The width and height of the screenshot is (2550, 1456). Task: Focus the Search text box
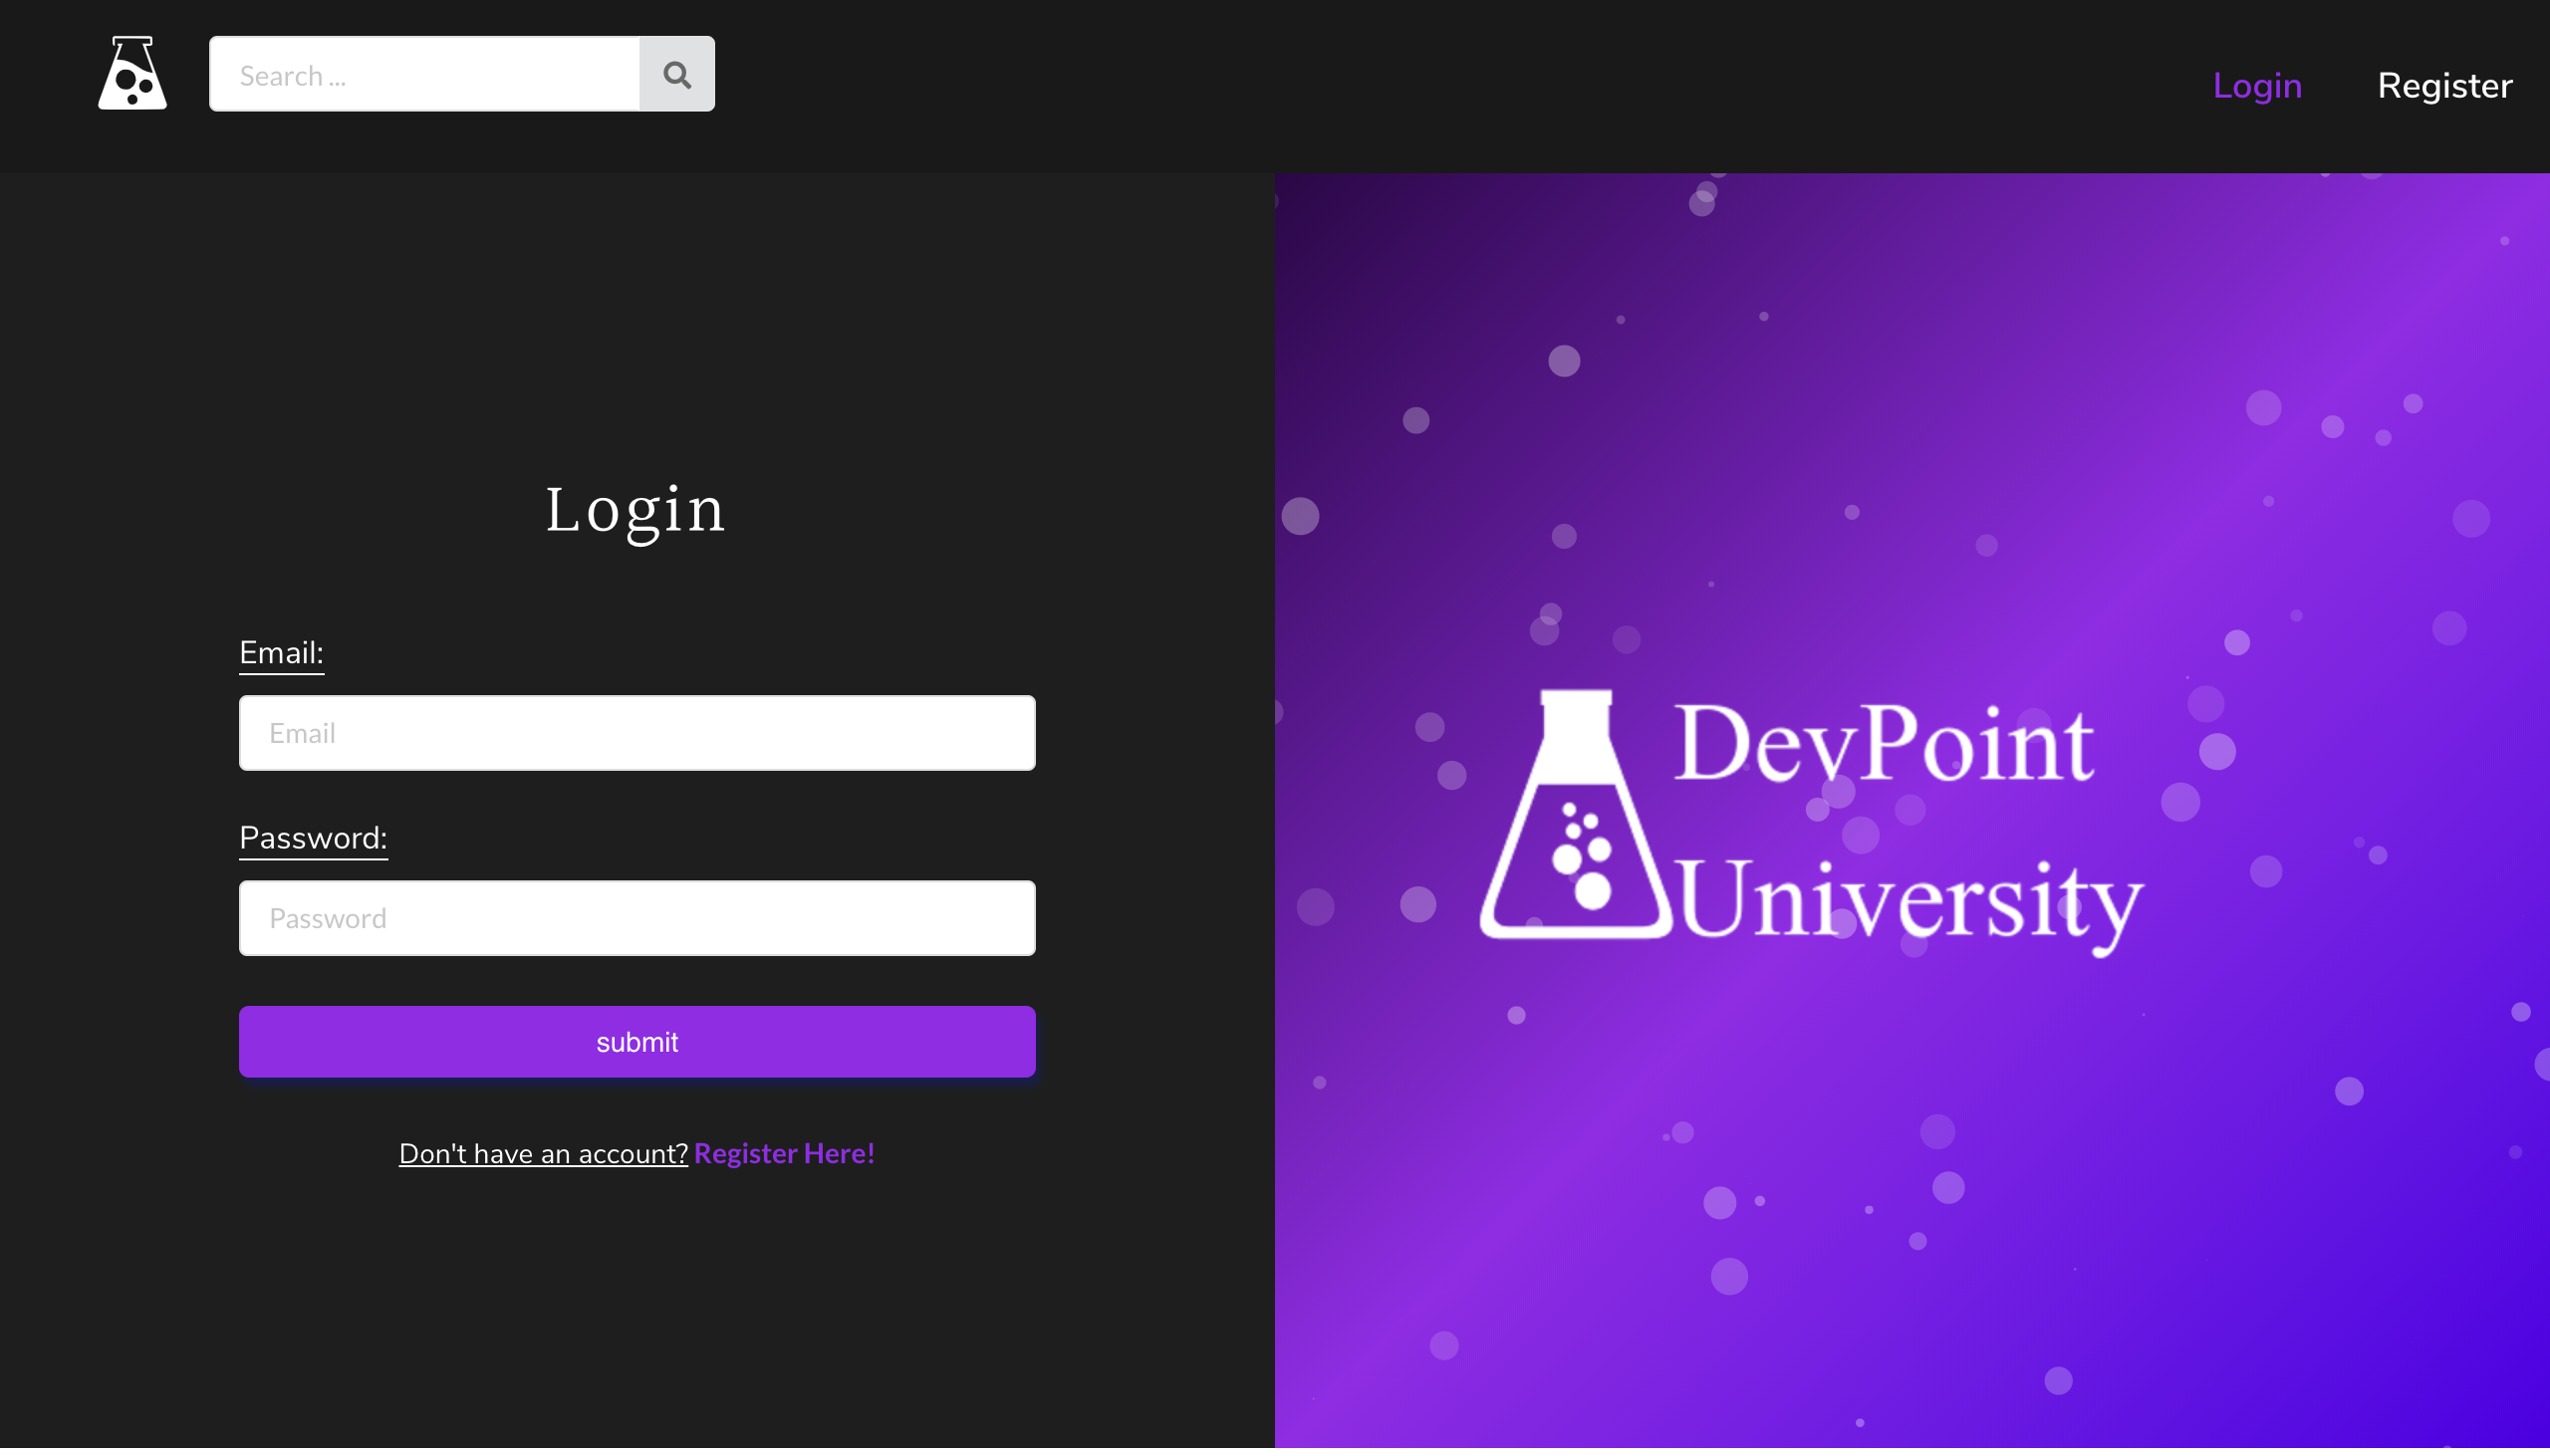tap(424, 75)
